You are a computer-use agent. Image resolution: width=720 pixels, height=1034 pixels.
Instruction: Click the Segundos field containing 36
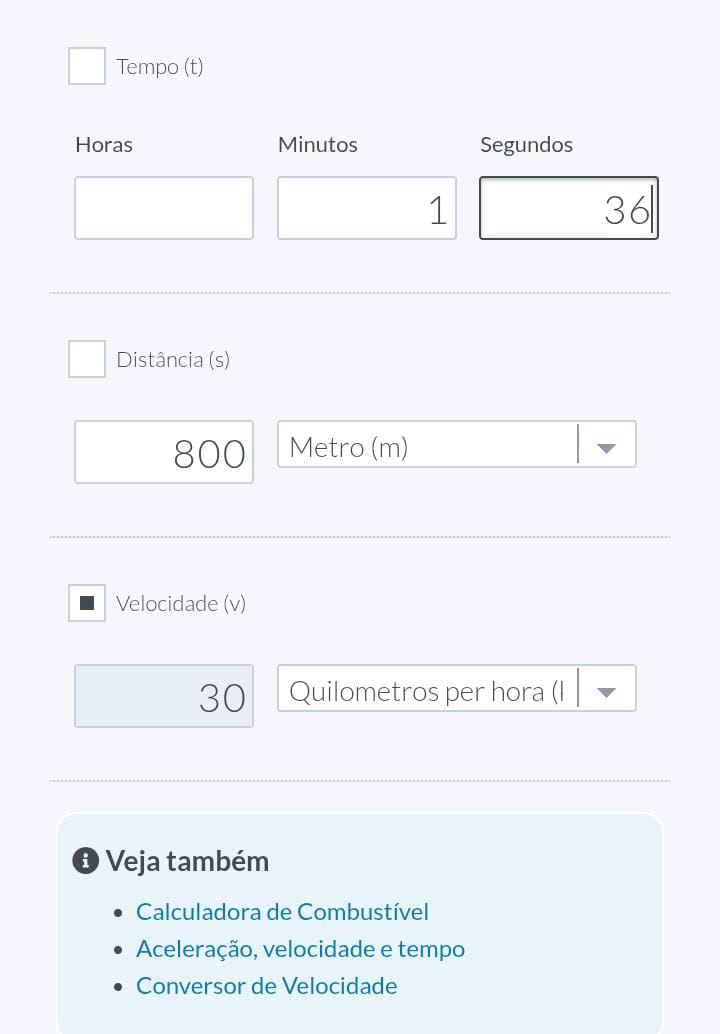point(569,208)
